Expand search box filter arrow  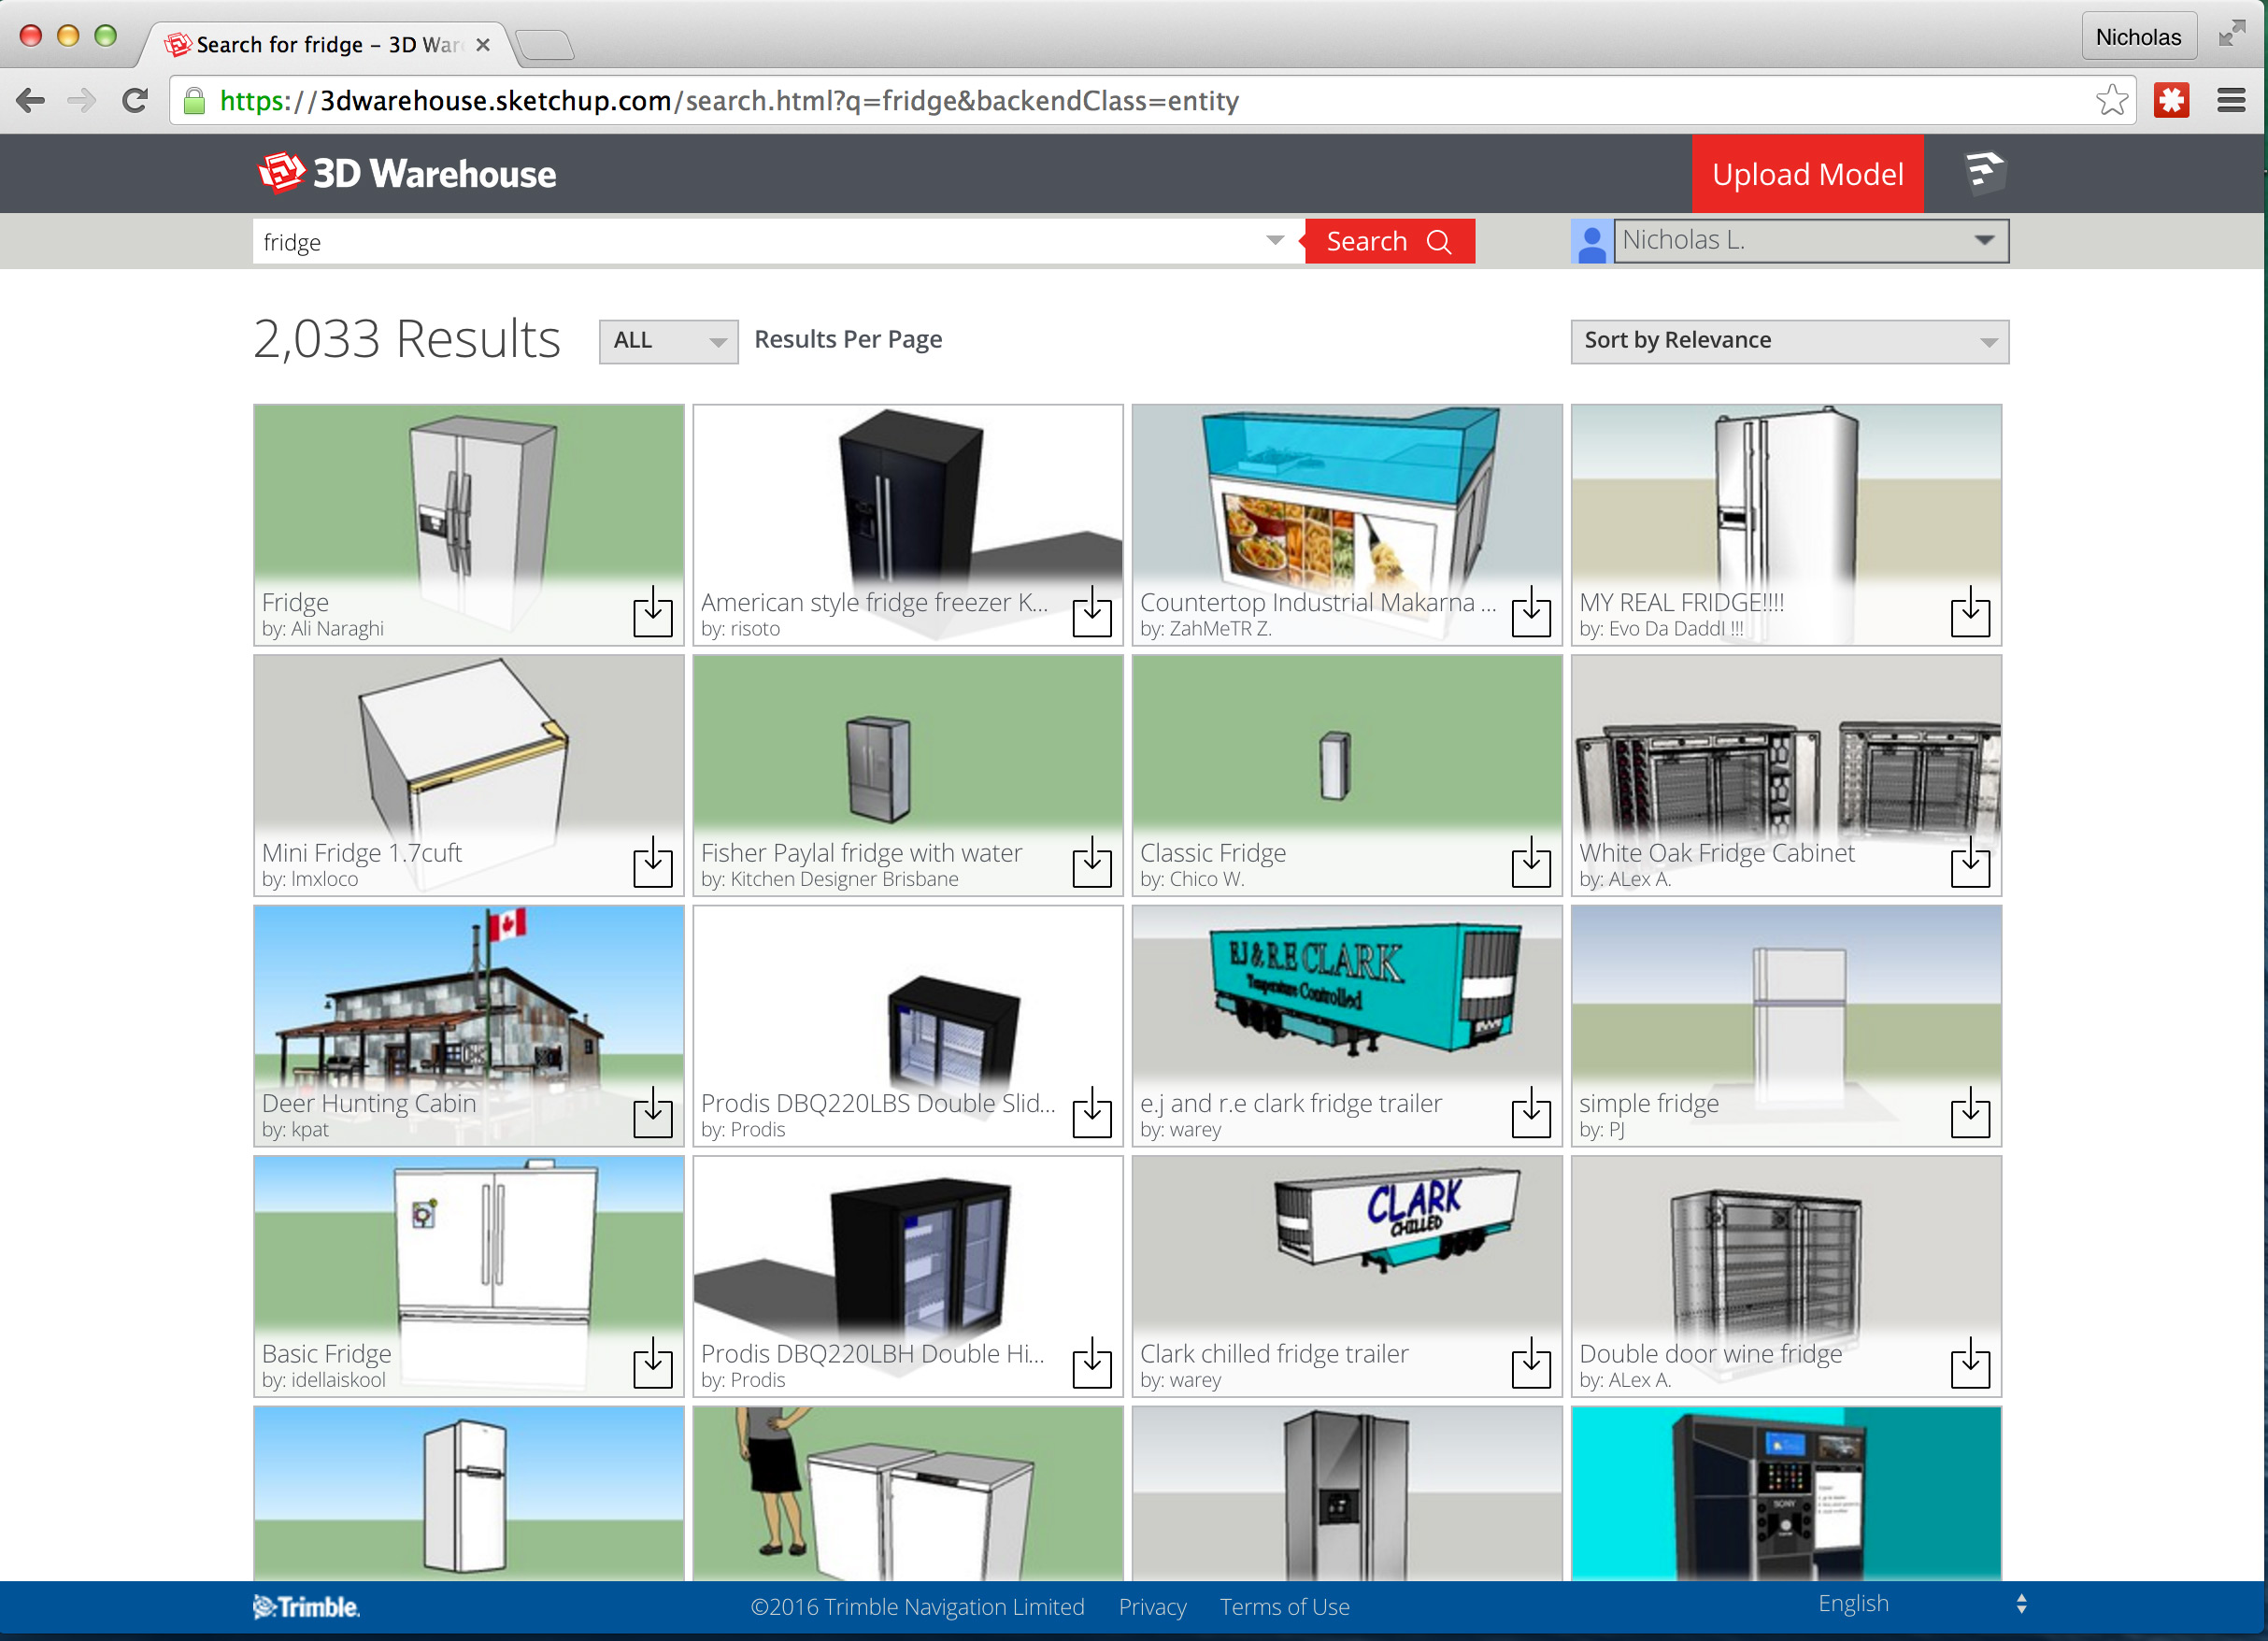[1274, 241]
